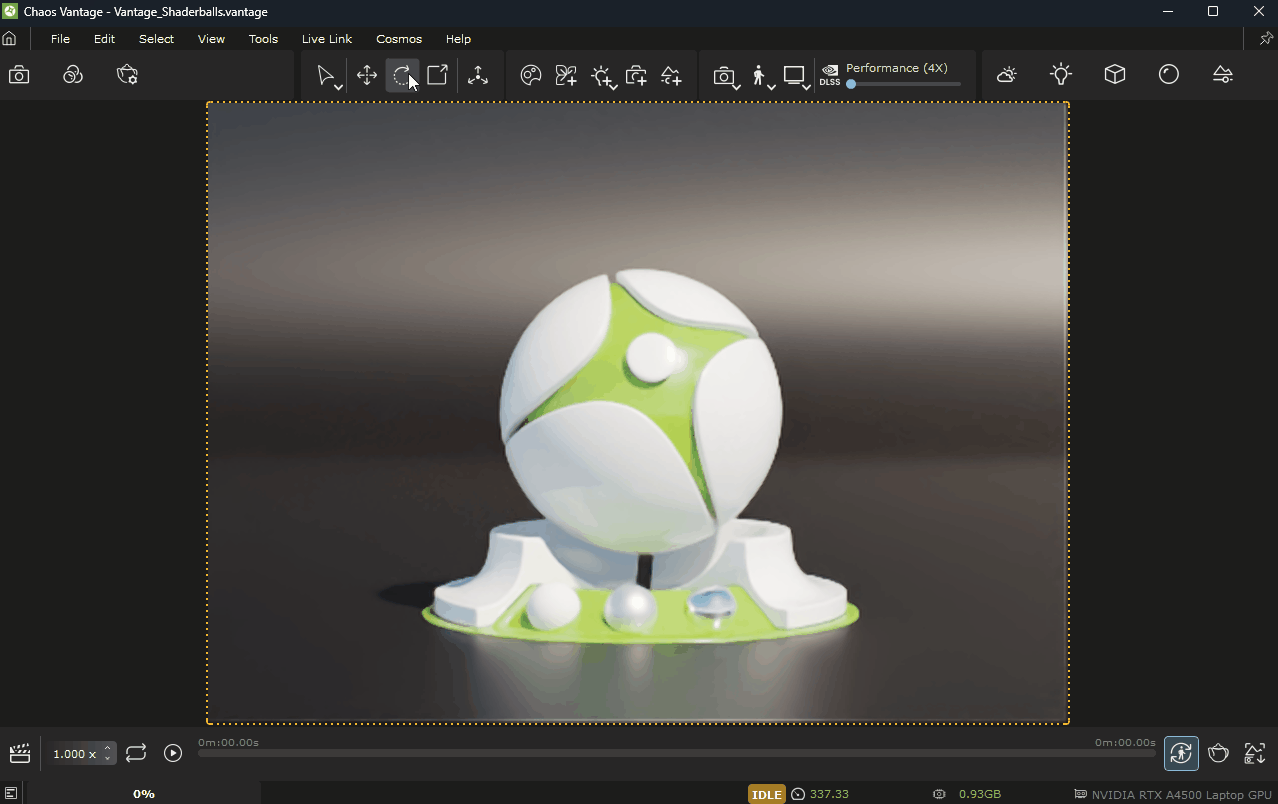
Task: Click the add camera icon
Action: [636, 75]
